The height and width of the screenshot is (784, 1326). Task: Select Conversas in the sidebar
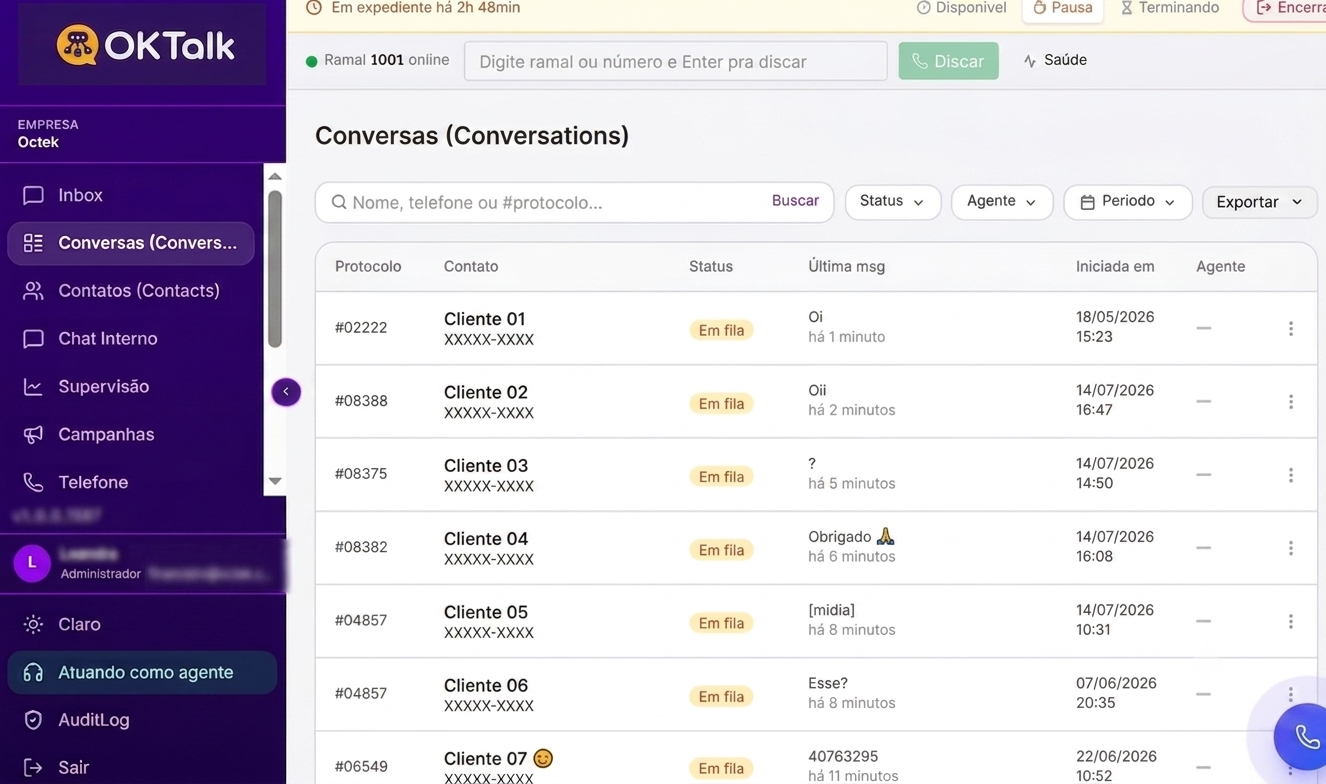(130, 243)
